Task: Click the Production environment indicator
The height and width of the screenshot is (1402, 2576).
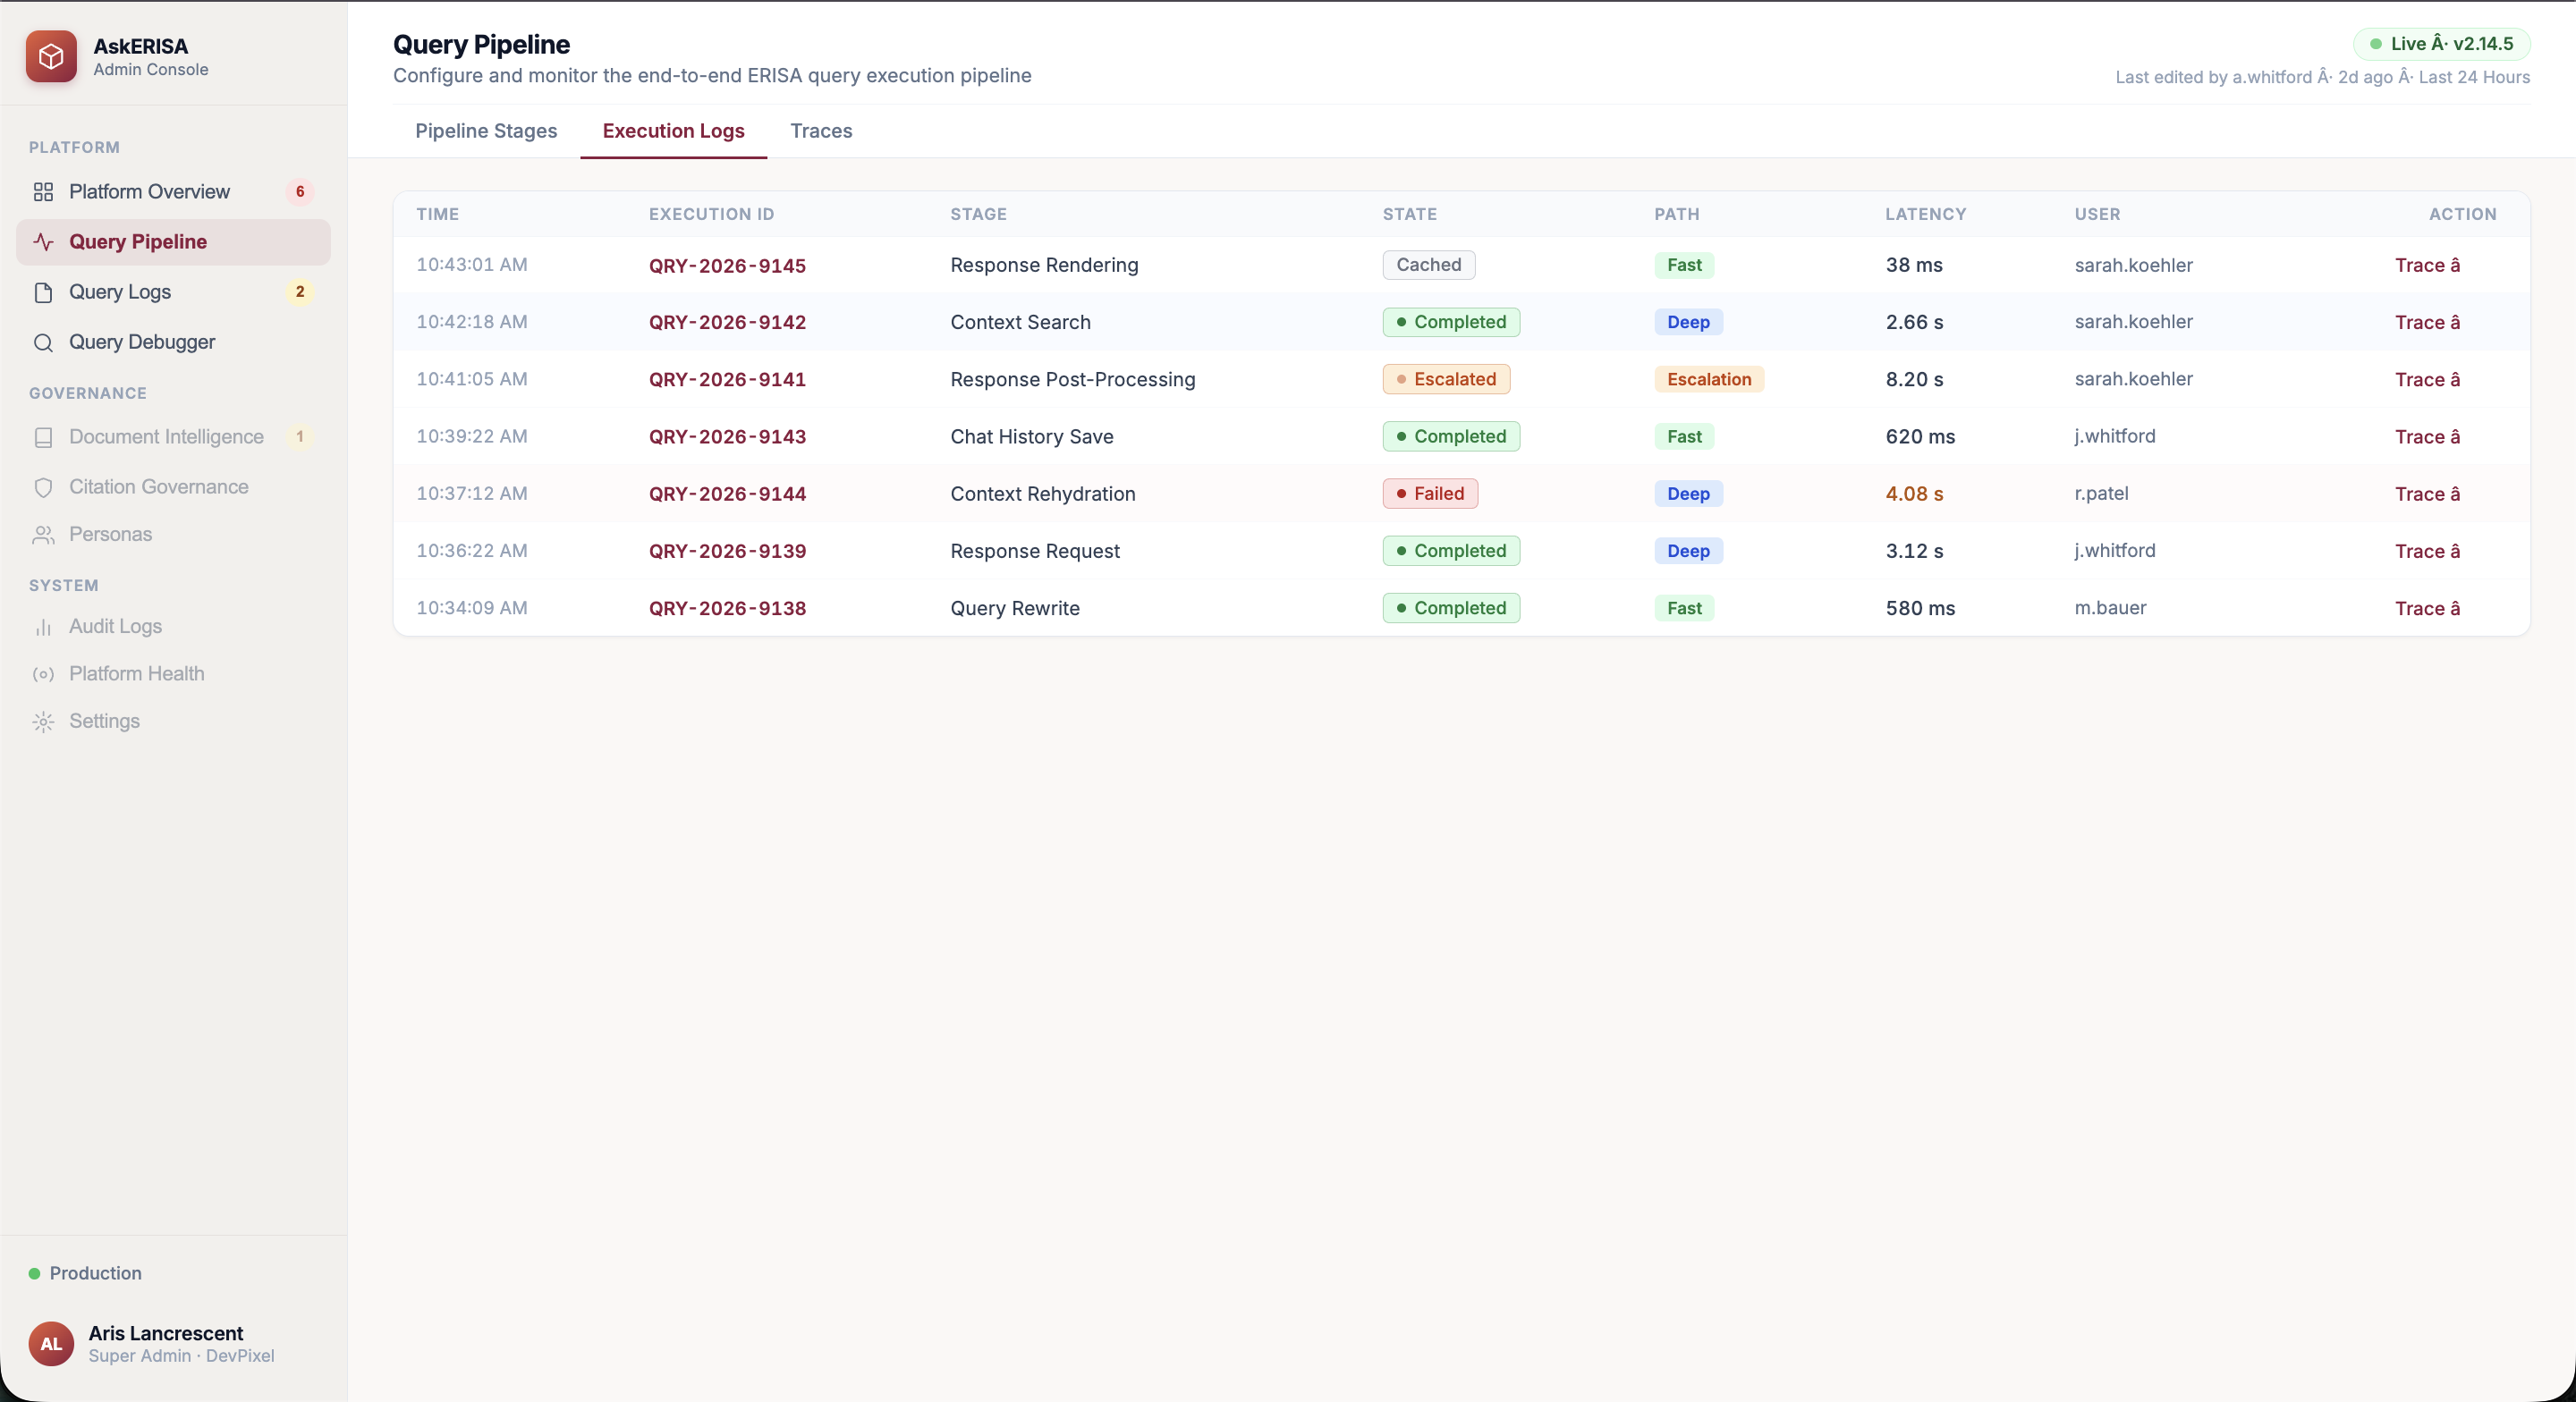Action: 86,1273
